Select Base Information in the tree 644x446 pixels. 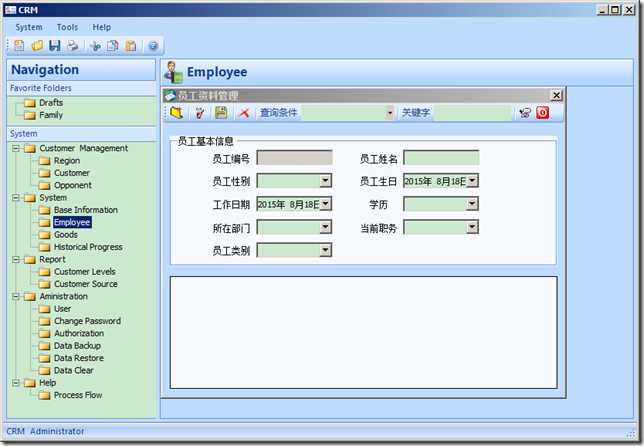(x=86, y=210)
